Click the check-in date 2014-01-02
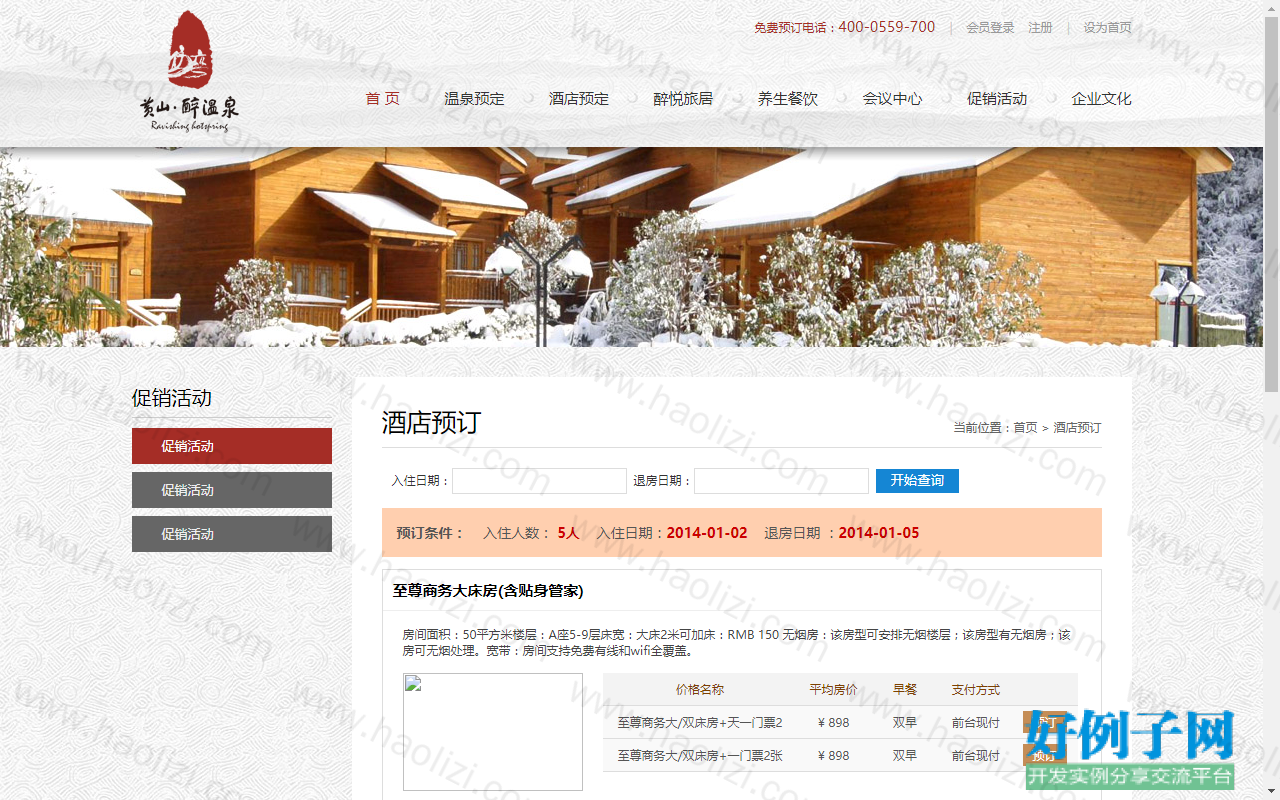Screen dimensions: 1280x800 point(707,533)
